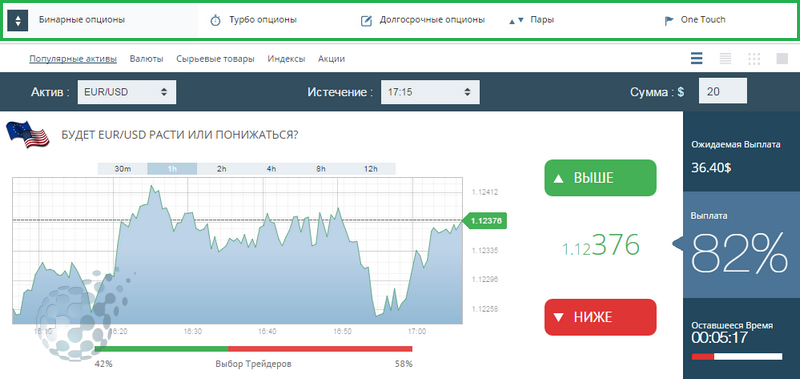Click the Pairs up-down triangles icon
Image resolution: width=800 pixels, height=379 pixels.
(x=516, y=20)
